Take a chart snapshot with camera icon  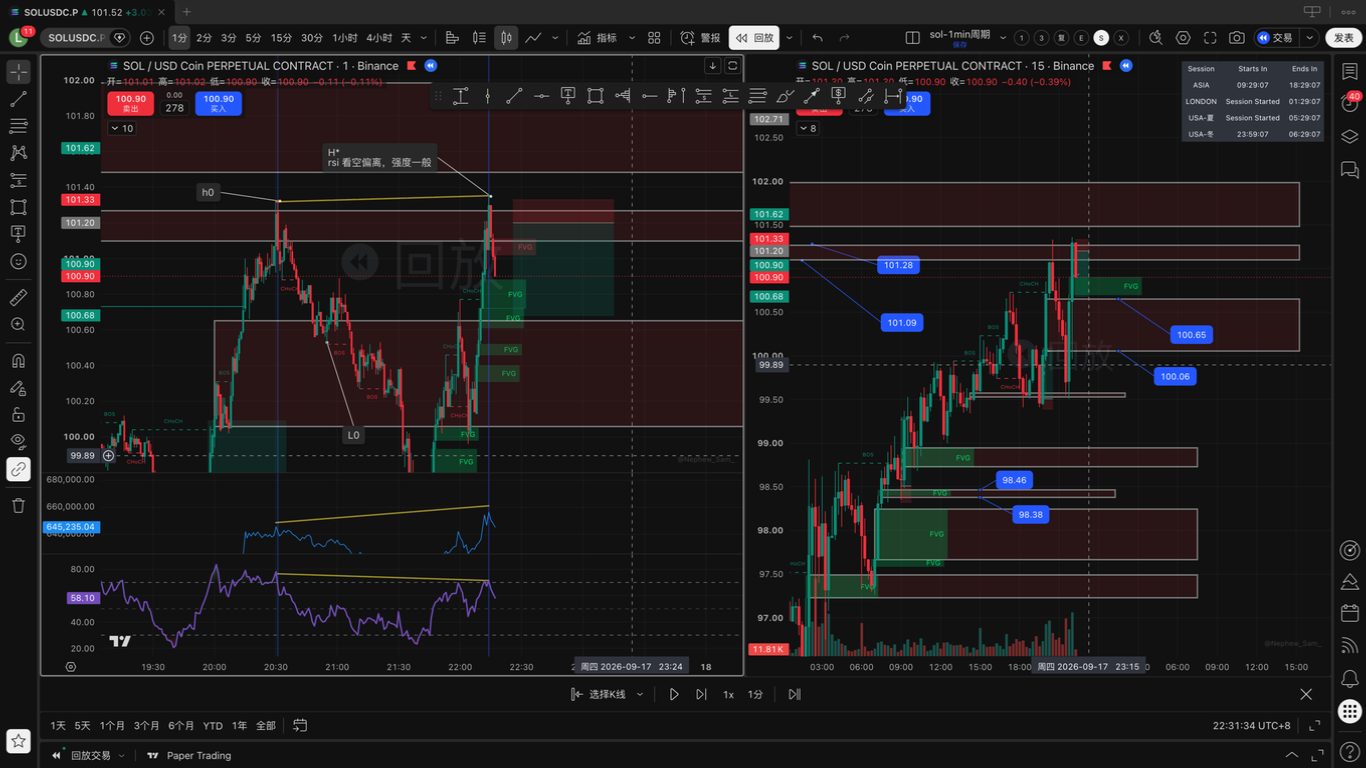(x=1237, y=38)
